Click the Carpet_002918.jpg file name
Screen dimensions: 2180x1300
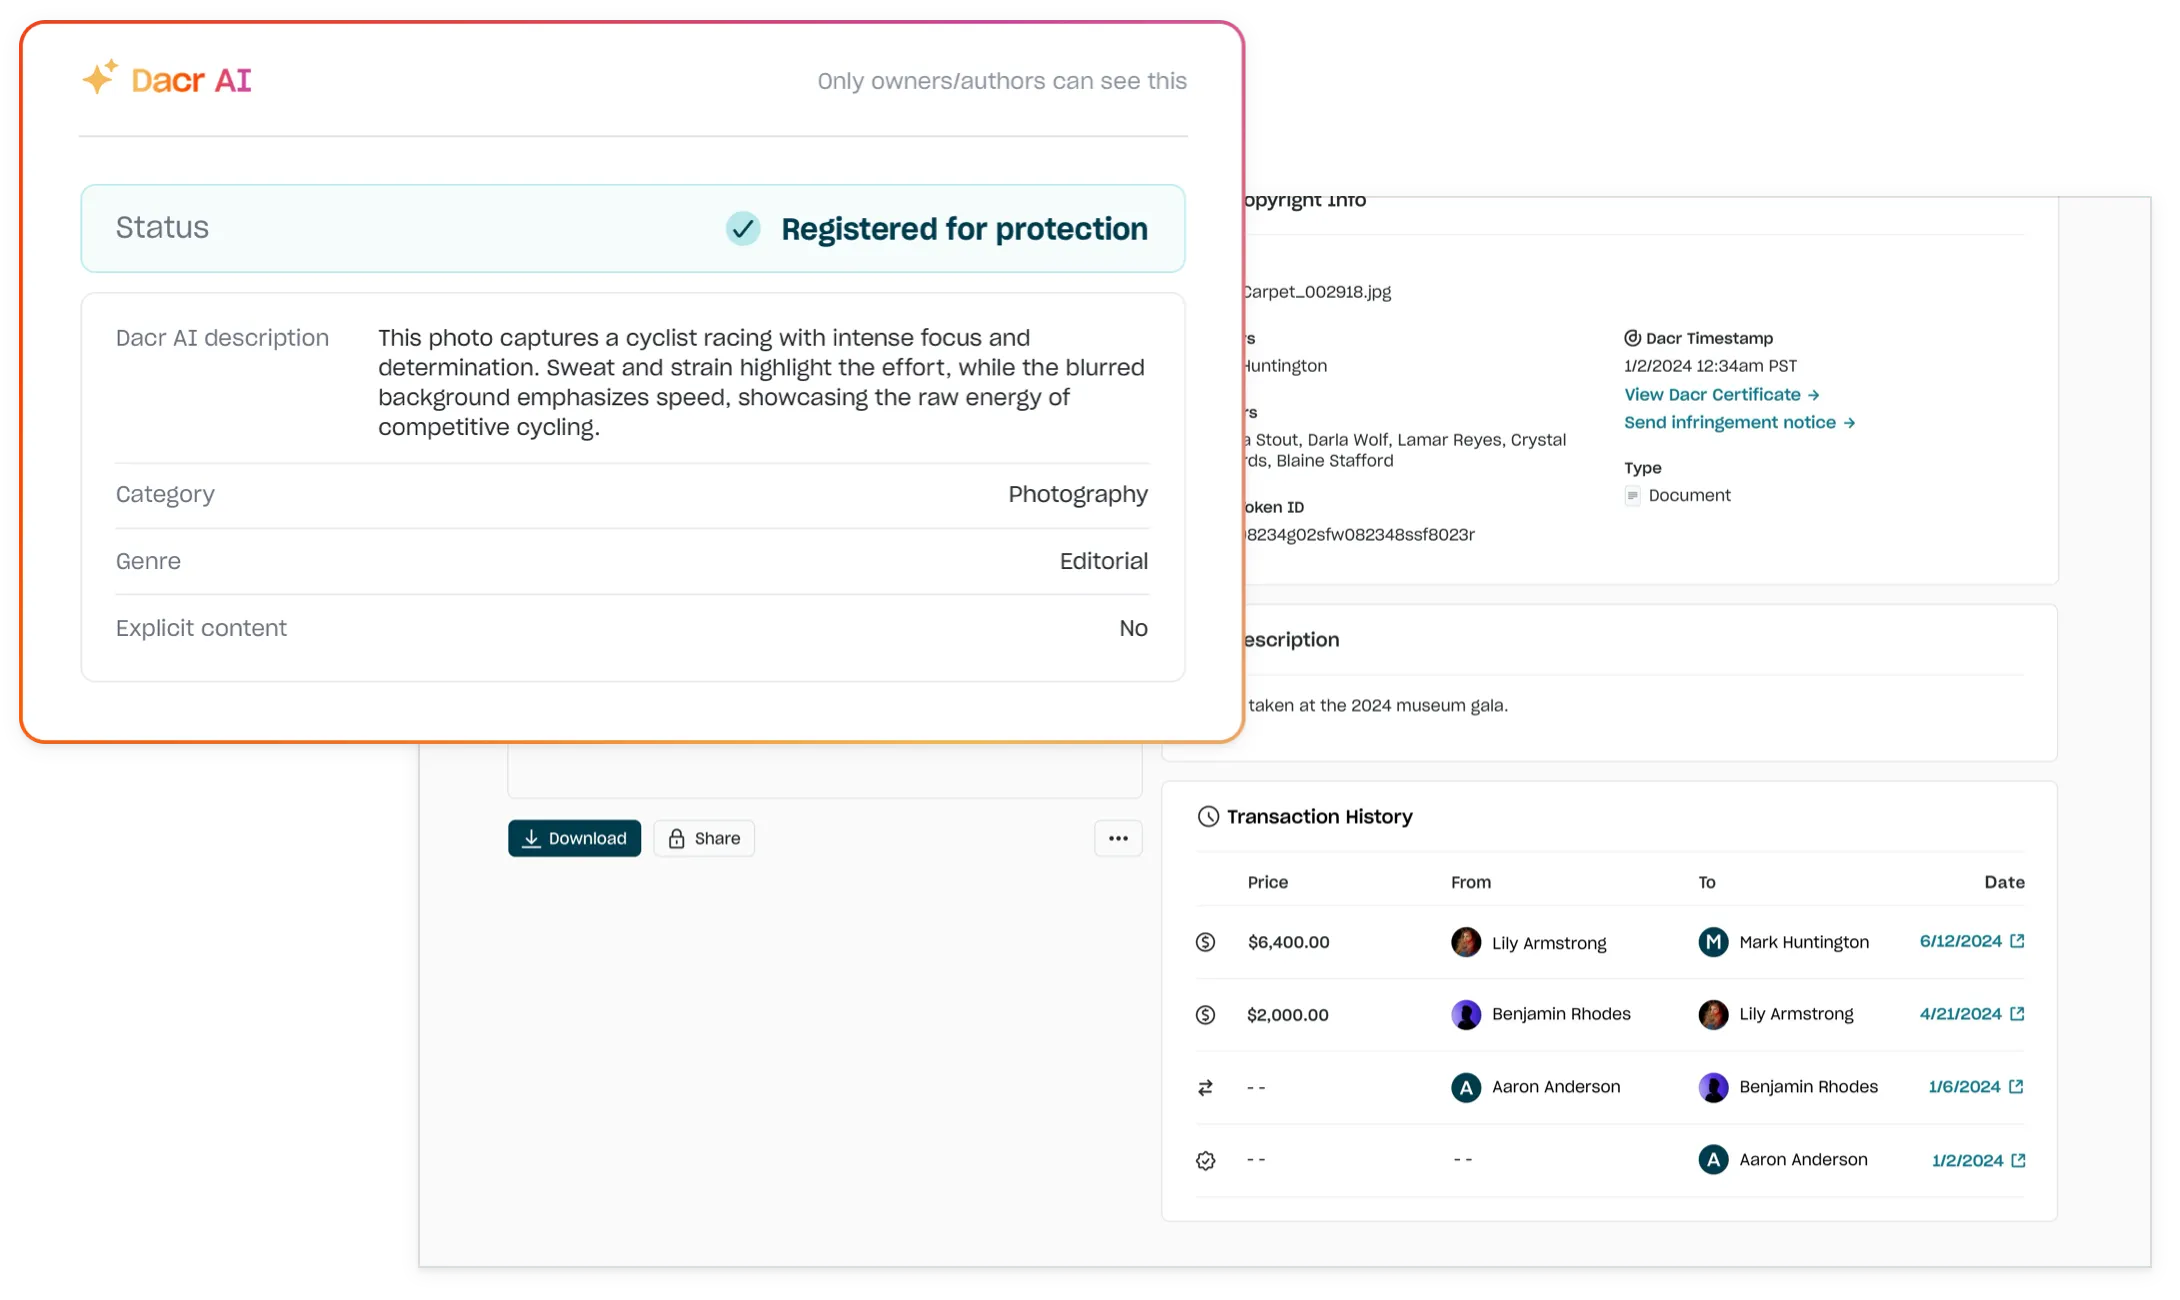1317,292
